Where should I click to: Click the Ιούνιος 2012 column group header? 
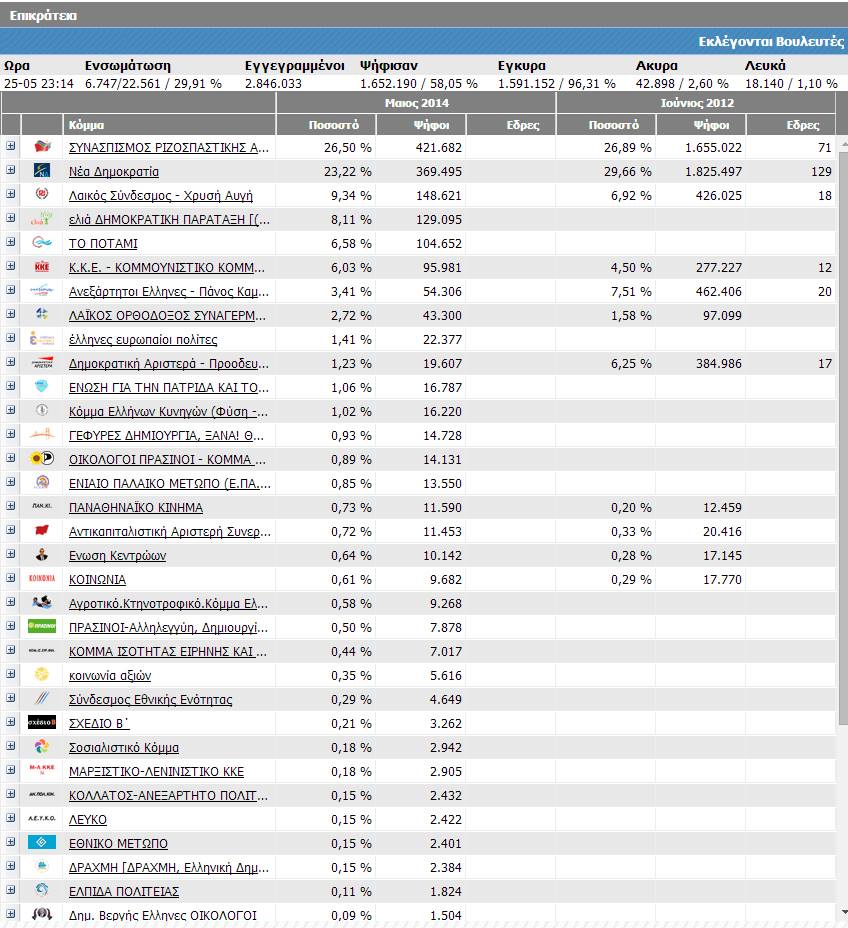click(x=696, y=103)
